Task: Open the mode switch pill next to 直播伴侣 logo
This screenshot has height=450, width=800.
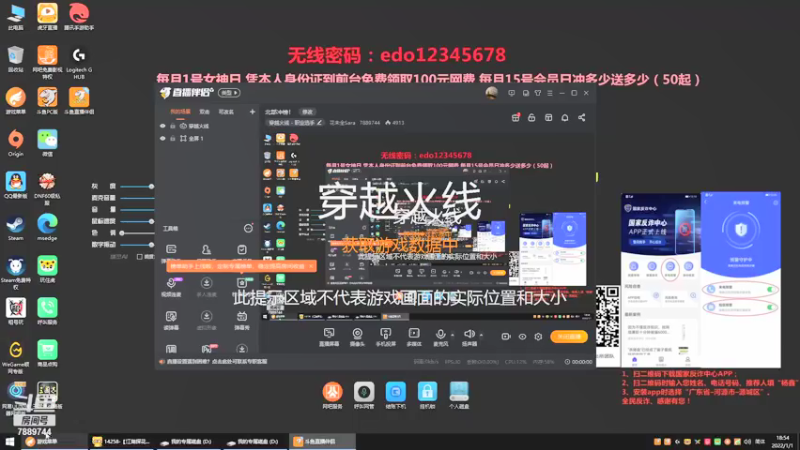Action: 229,93
